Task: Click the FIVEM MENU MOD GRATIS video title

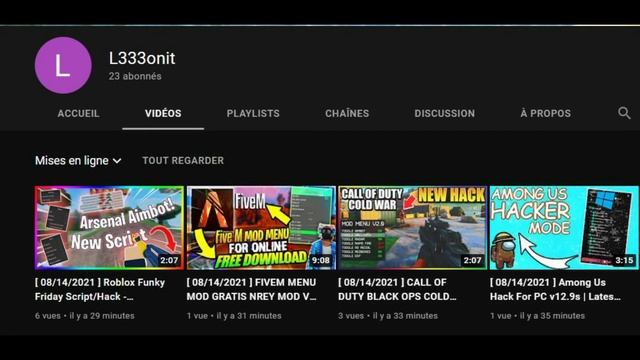Action: click(x=251, y=289)
